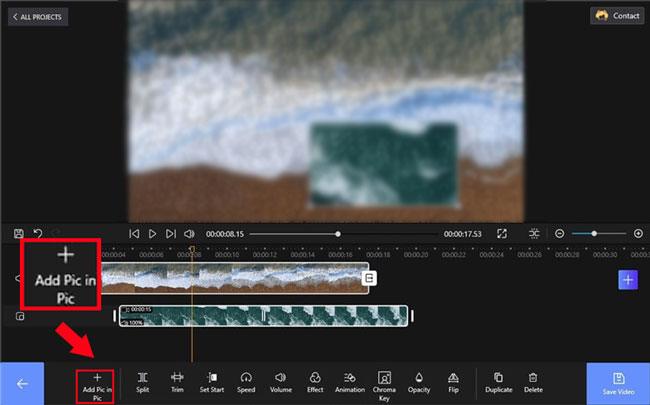Select the main beach video clip
This screenshot has width=650, height=405.
tap(235, 278)
